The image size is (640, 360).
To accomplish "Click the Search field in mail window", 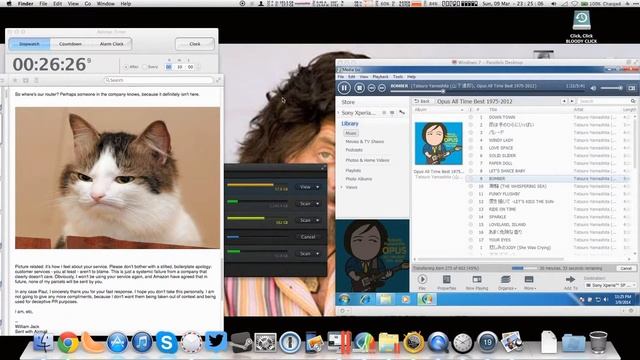I will click(158, 80).
